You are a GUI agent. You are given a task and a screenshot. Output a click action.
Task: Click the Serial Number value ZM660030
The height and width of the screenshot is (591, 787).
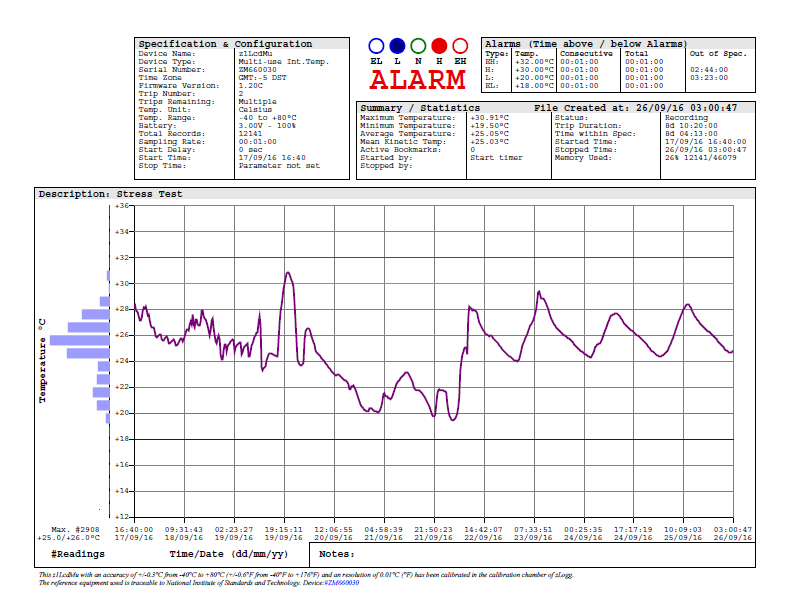pyautogui.click(x=258, y=69)
